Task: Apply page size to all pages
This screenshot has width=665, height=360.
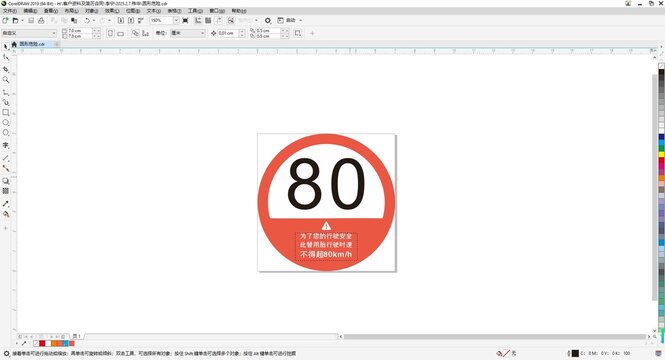Action: [135, 33]
